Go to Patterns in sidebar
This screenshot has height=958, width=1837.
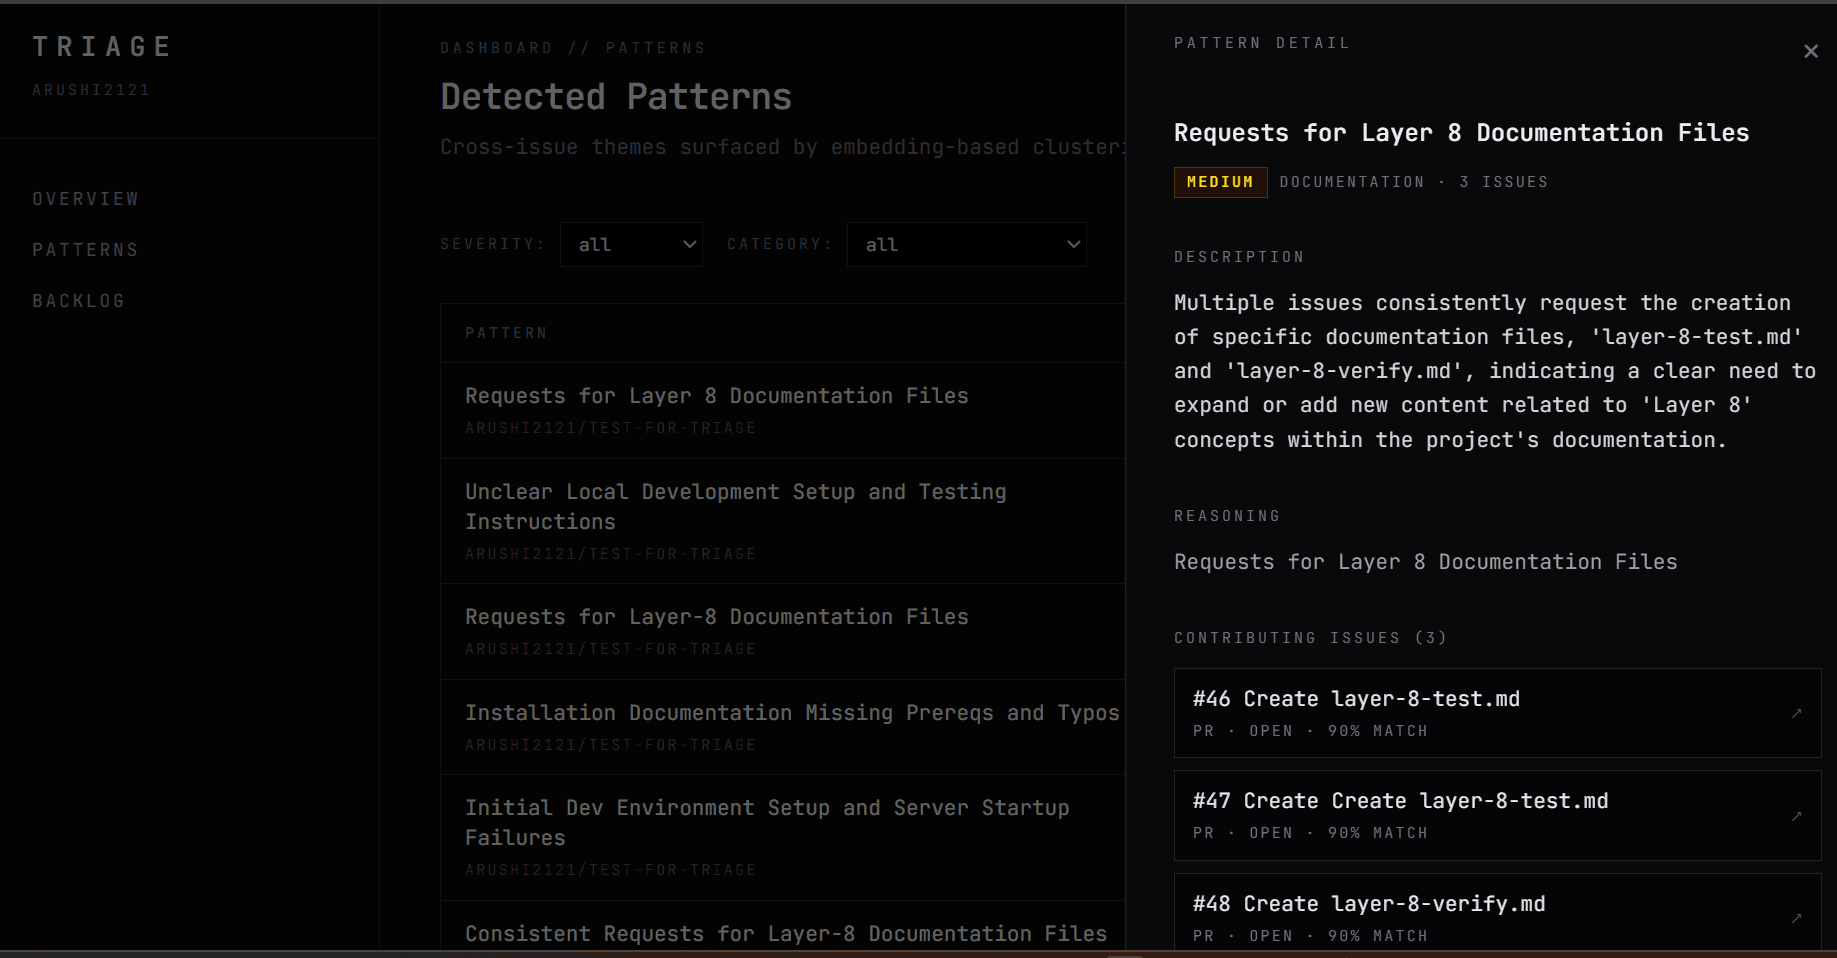pos(85,250)
